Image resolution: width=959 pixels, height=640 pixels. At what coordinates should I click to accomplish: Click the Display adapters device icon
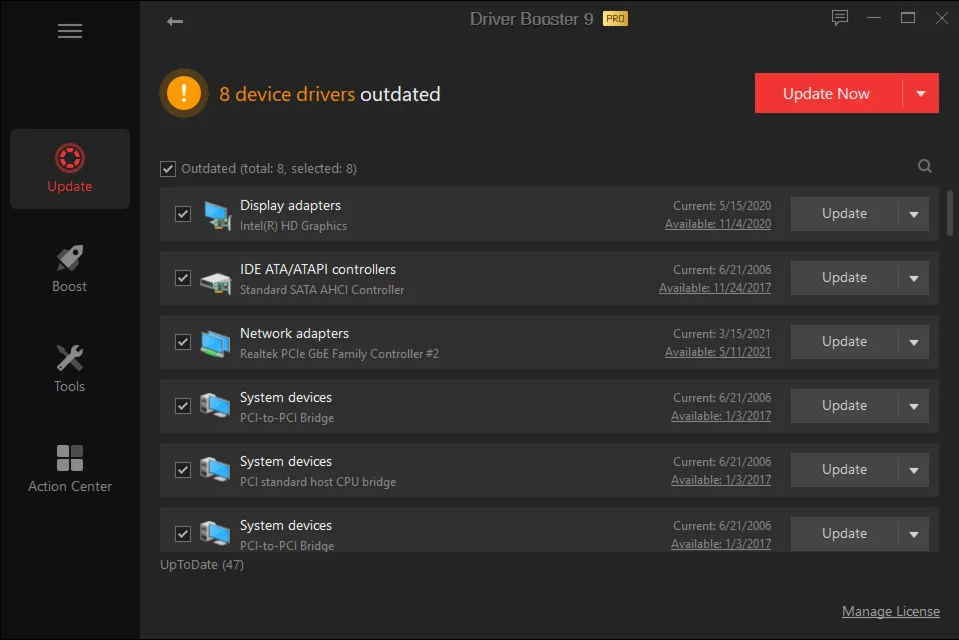coord(216,214)
